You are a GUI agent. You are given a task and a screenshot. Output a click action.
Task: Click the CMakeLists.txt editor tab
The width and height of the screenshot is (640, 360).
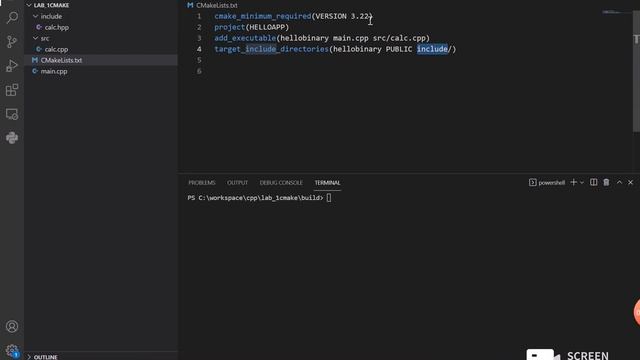pyautogui.click(x=212, y=5)
